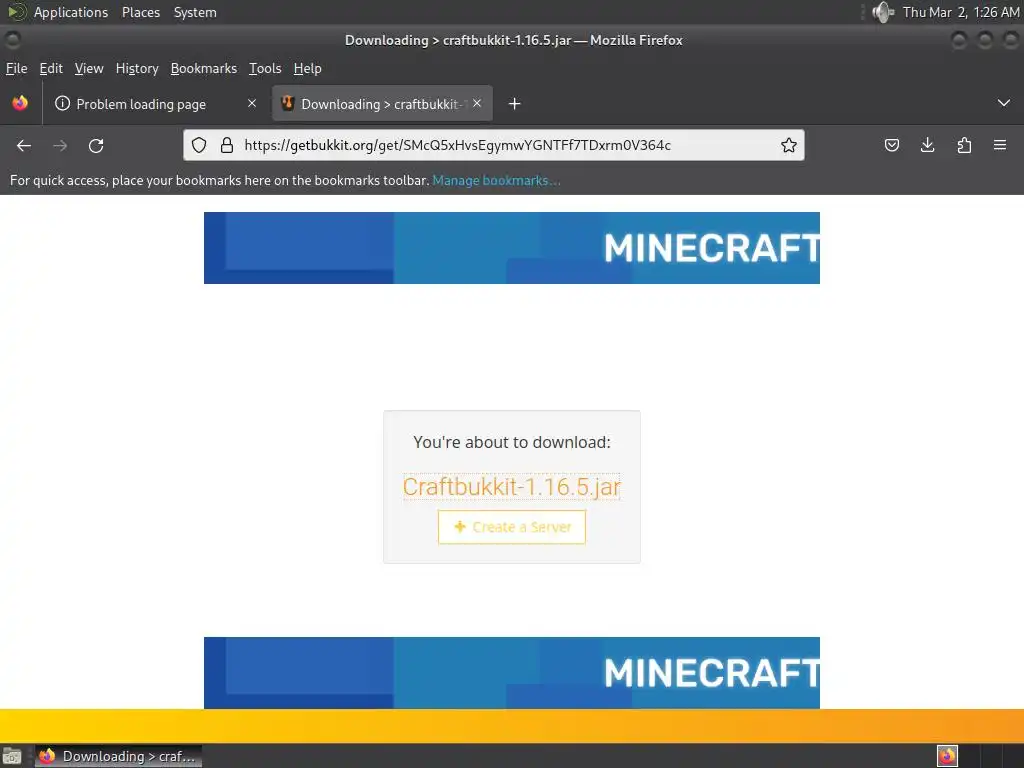Click the Firefox icon in the bottom-right panel
1024x768 pixels.
tap(947, 756)
